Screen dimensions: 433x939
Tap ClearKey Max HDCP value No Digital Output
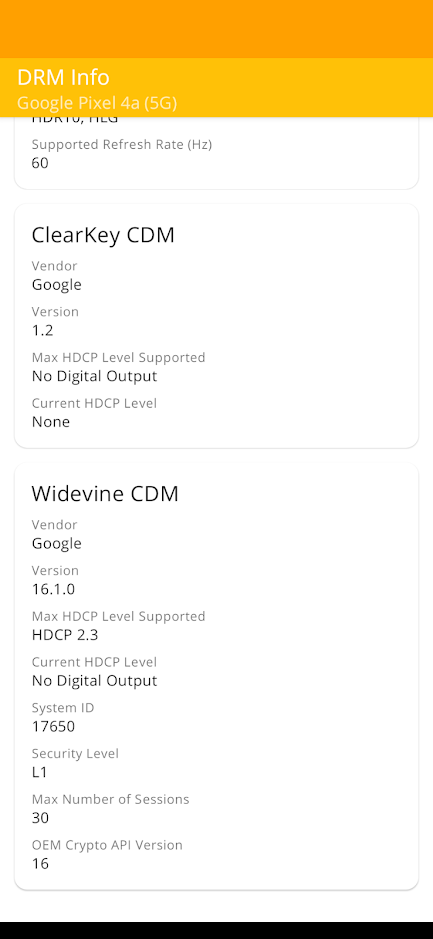94,376
